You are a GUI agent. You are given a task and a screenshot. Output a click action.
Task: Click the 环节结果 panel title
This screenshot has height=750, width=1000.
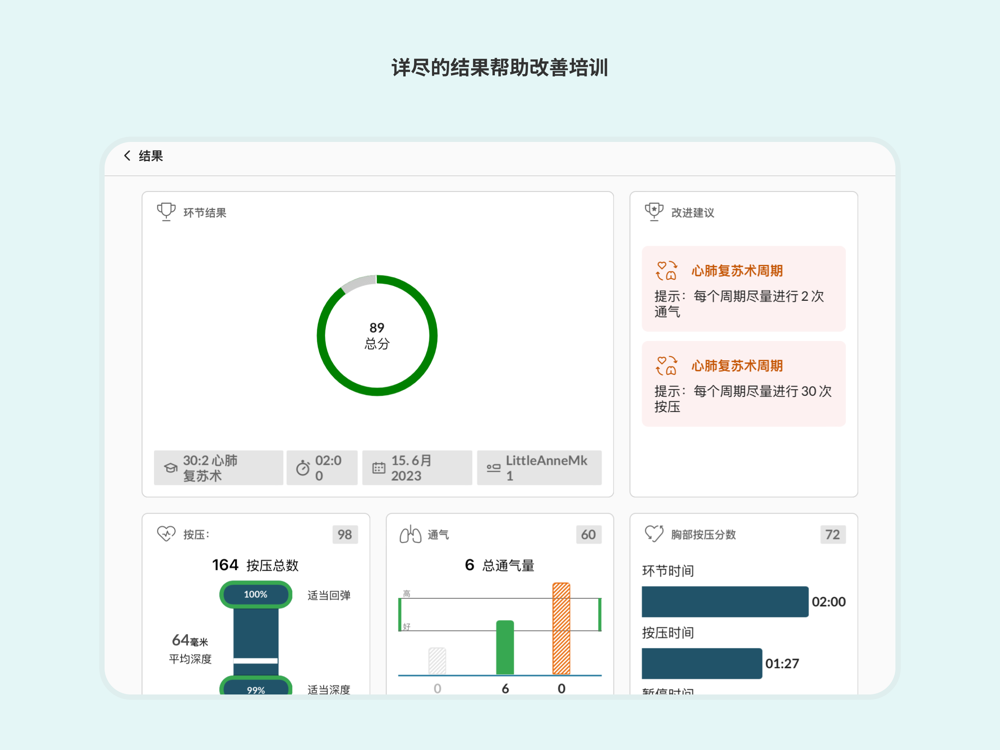pyautogui.click(x=205, y=212)
